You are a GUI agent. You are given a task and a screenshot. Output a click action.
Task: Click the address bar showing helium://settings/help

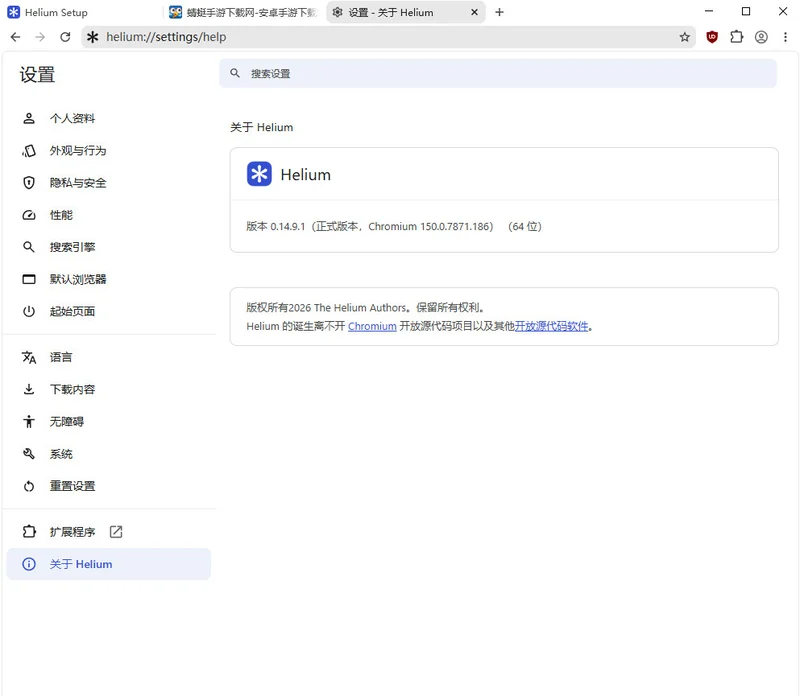pyautogui.click(x=388, y=37)
